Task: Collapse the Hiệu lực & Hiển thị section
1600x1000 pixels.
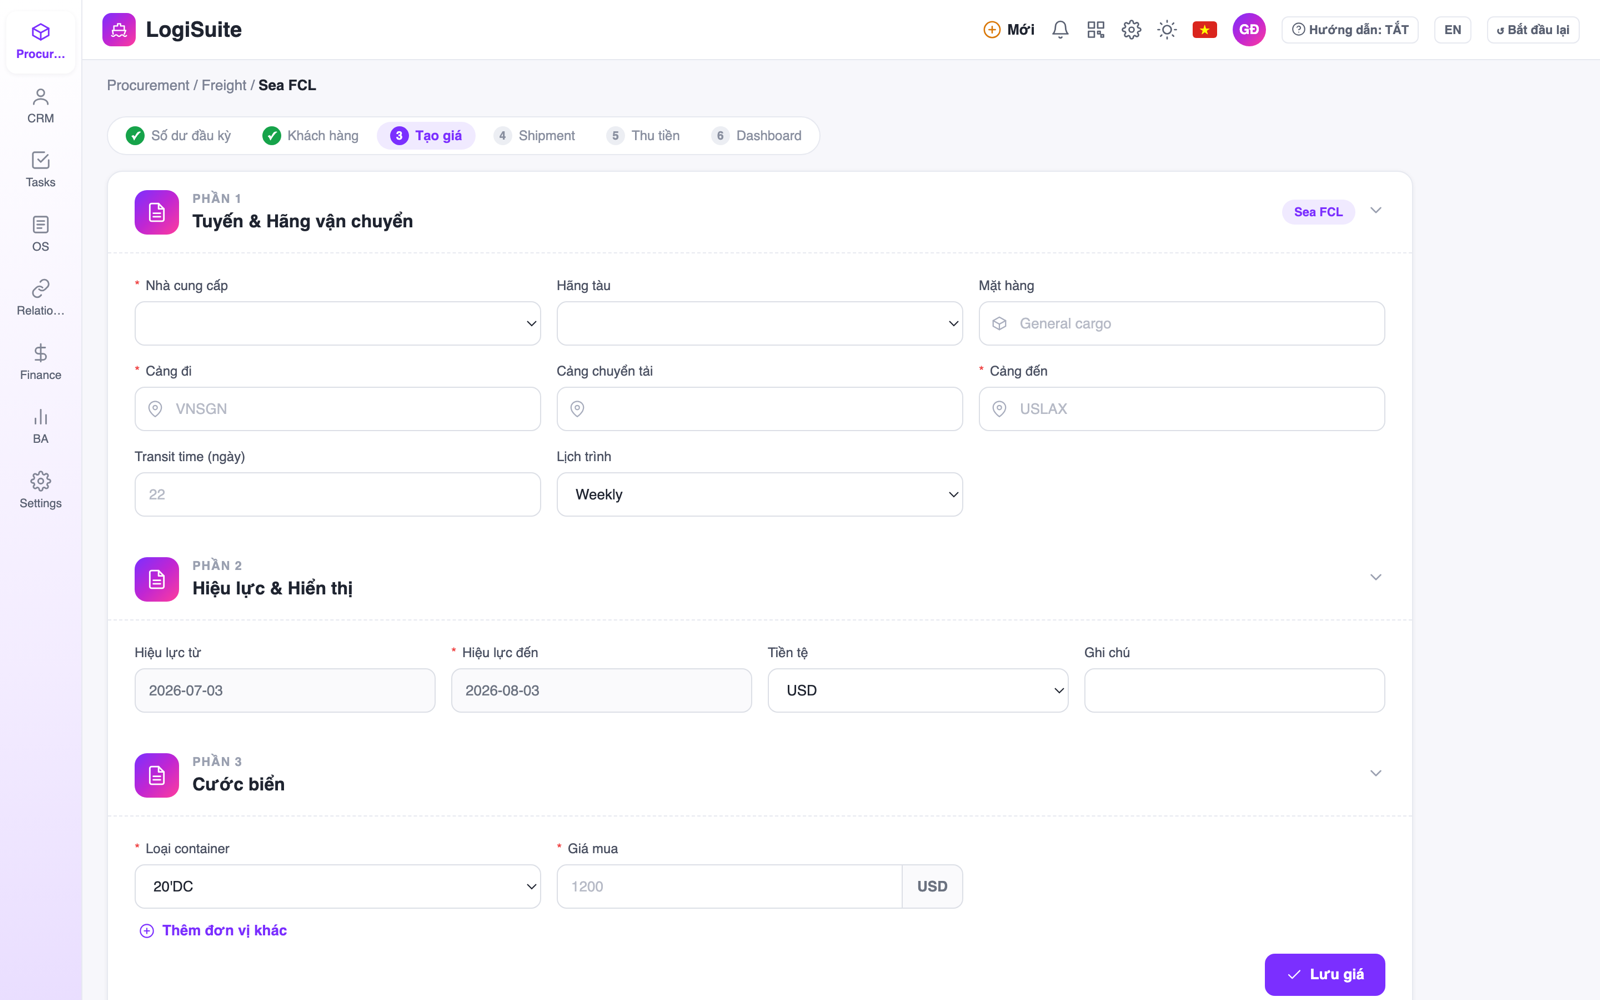Action: pyautogui.click(x=1376, y=578)
